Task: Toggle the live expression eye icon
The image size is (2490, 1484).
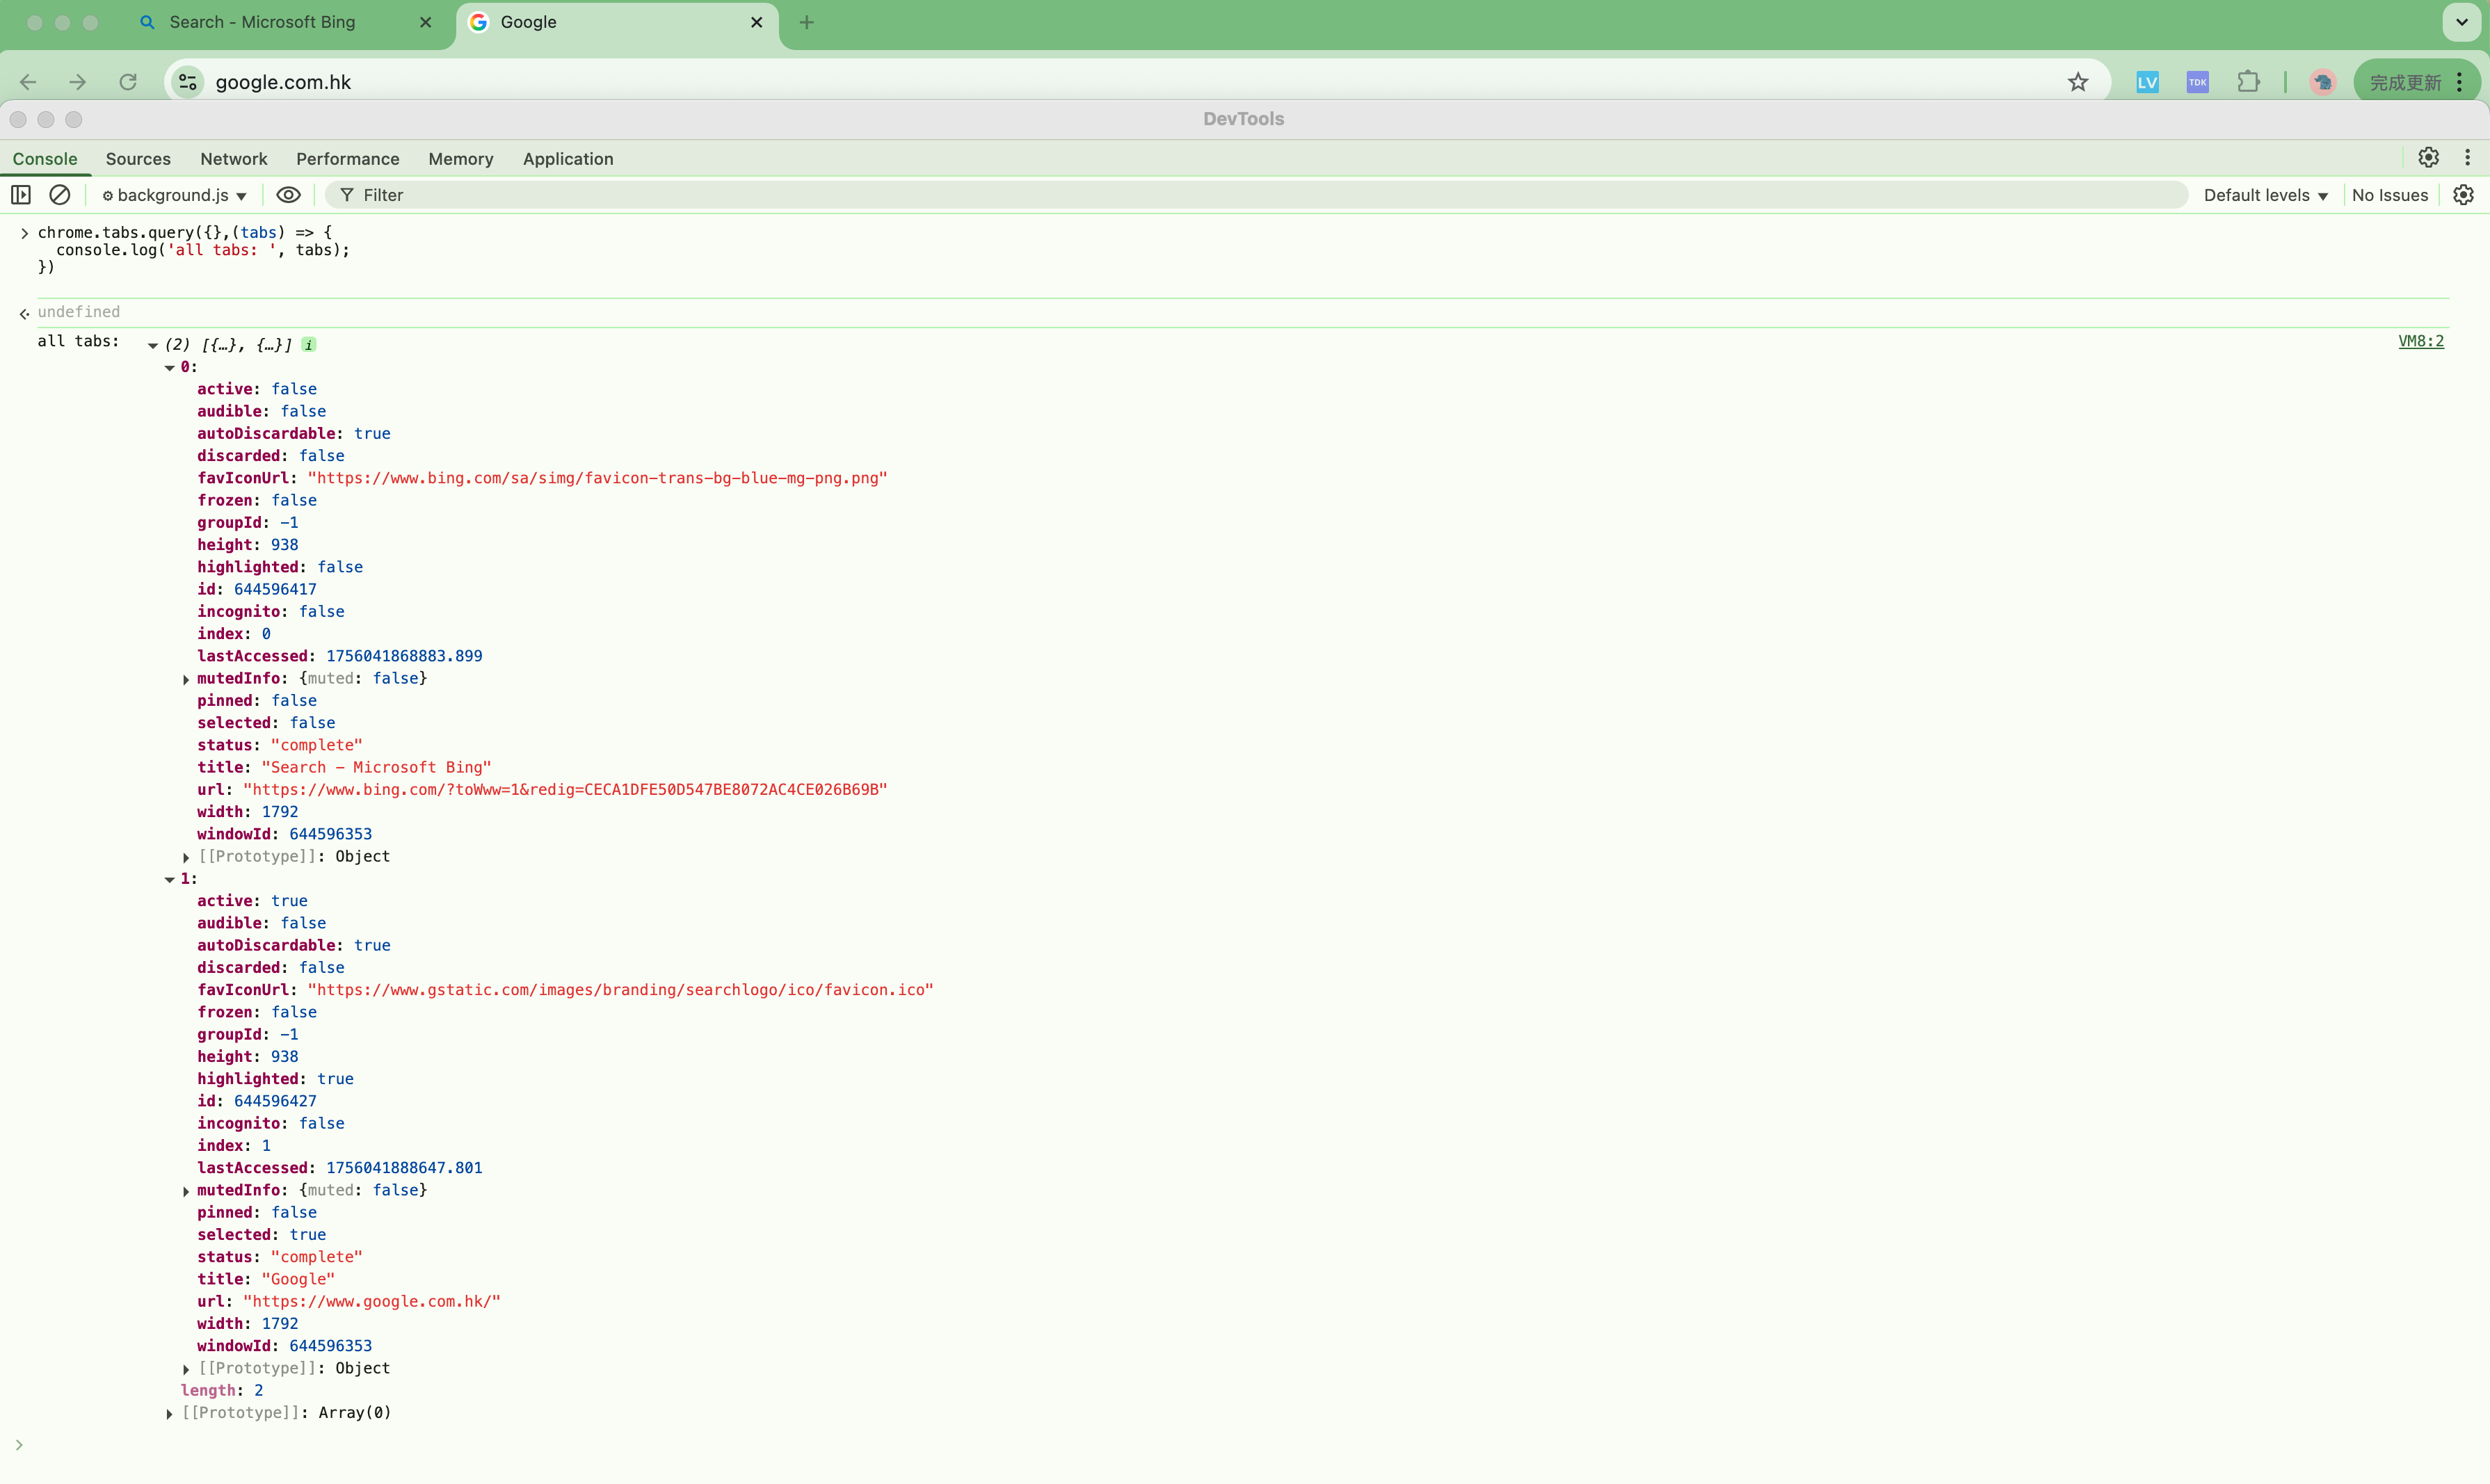Action: pyautogui.click(x=288, y=195)
